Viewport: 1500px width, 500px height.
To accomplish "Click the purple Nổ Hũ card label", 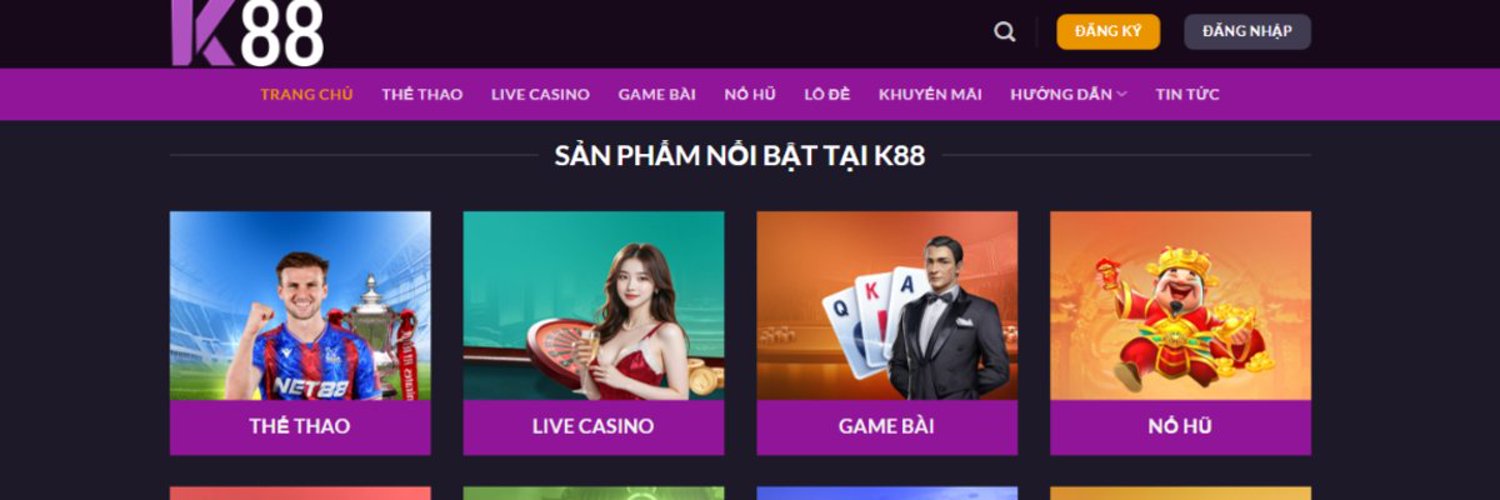I will [1180, 427].
